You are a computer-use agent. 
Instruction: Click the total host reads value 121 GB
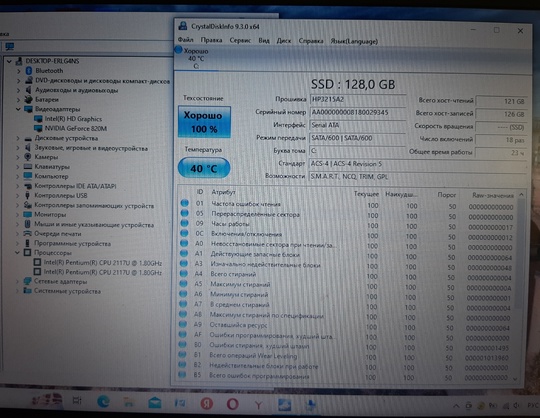pos(501,101)
